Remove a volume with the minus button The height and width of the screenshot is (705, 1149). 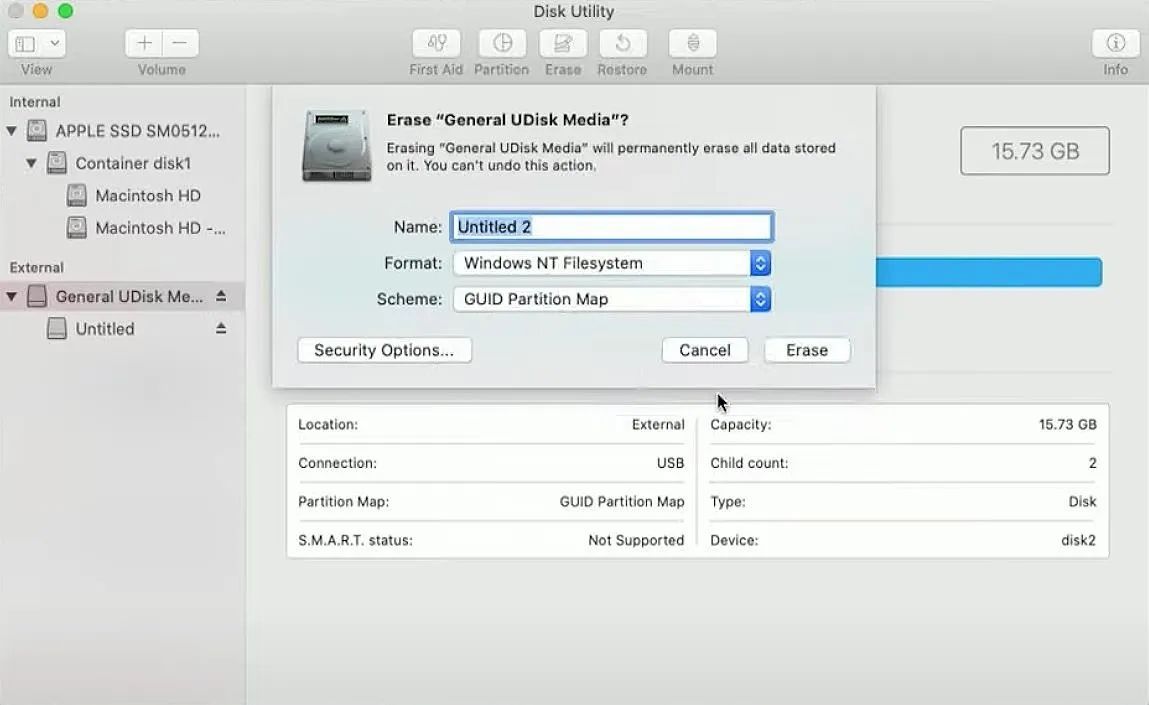(180, 43)
